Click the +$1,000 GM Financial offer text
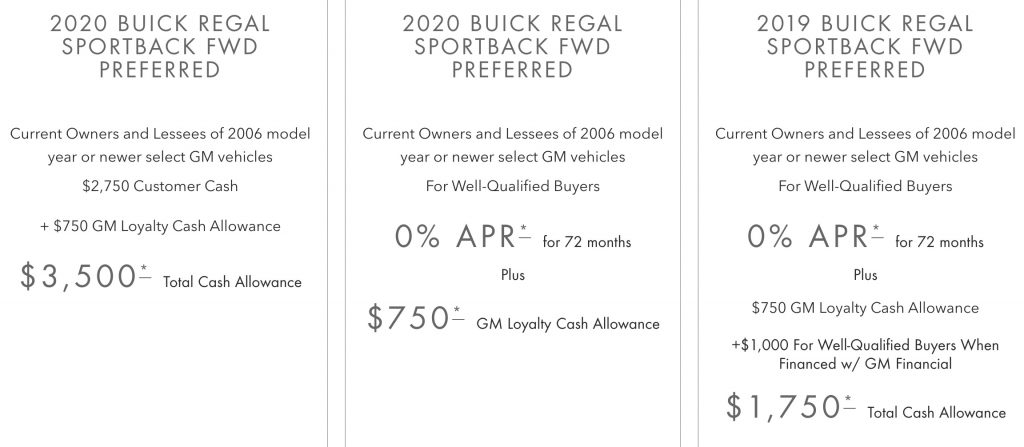Screen dimensions: 1024x447 tap(865, 354)
